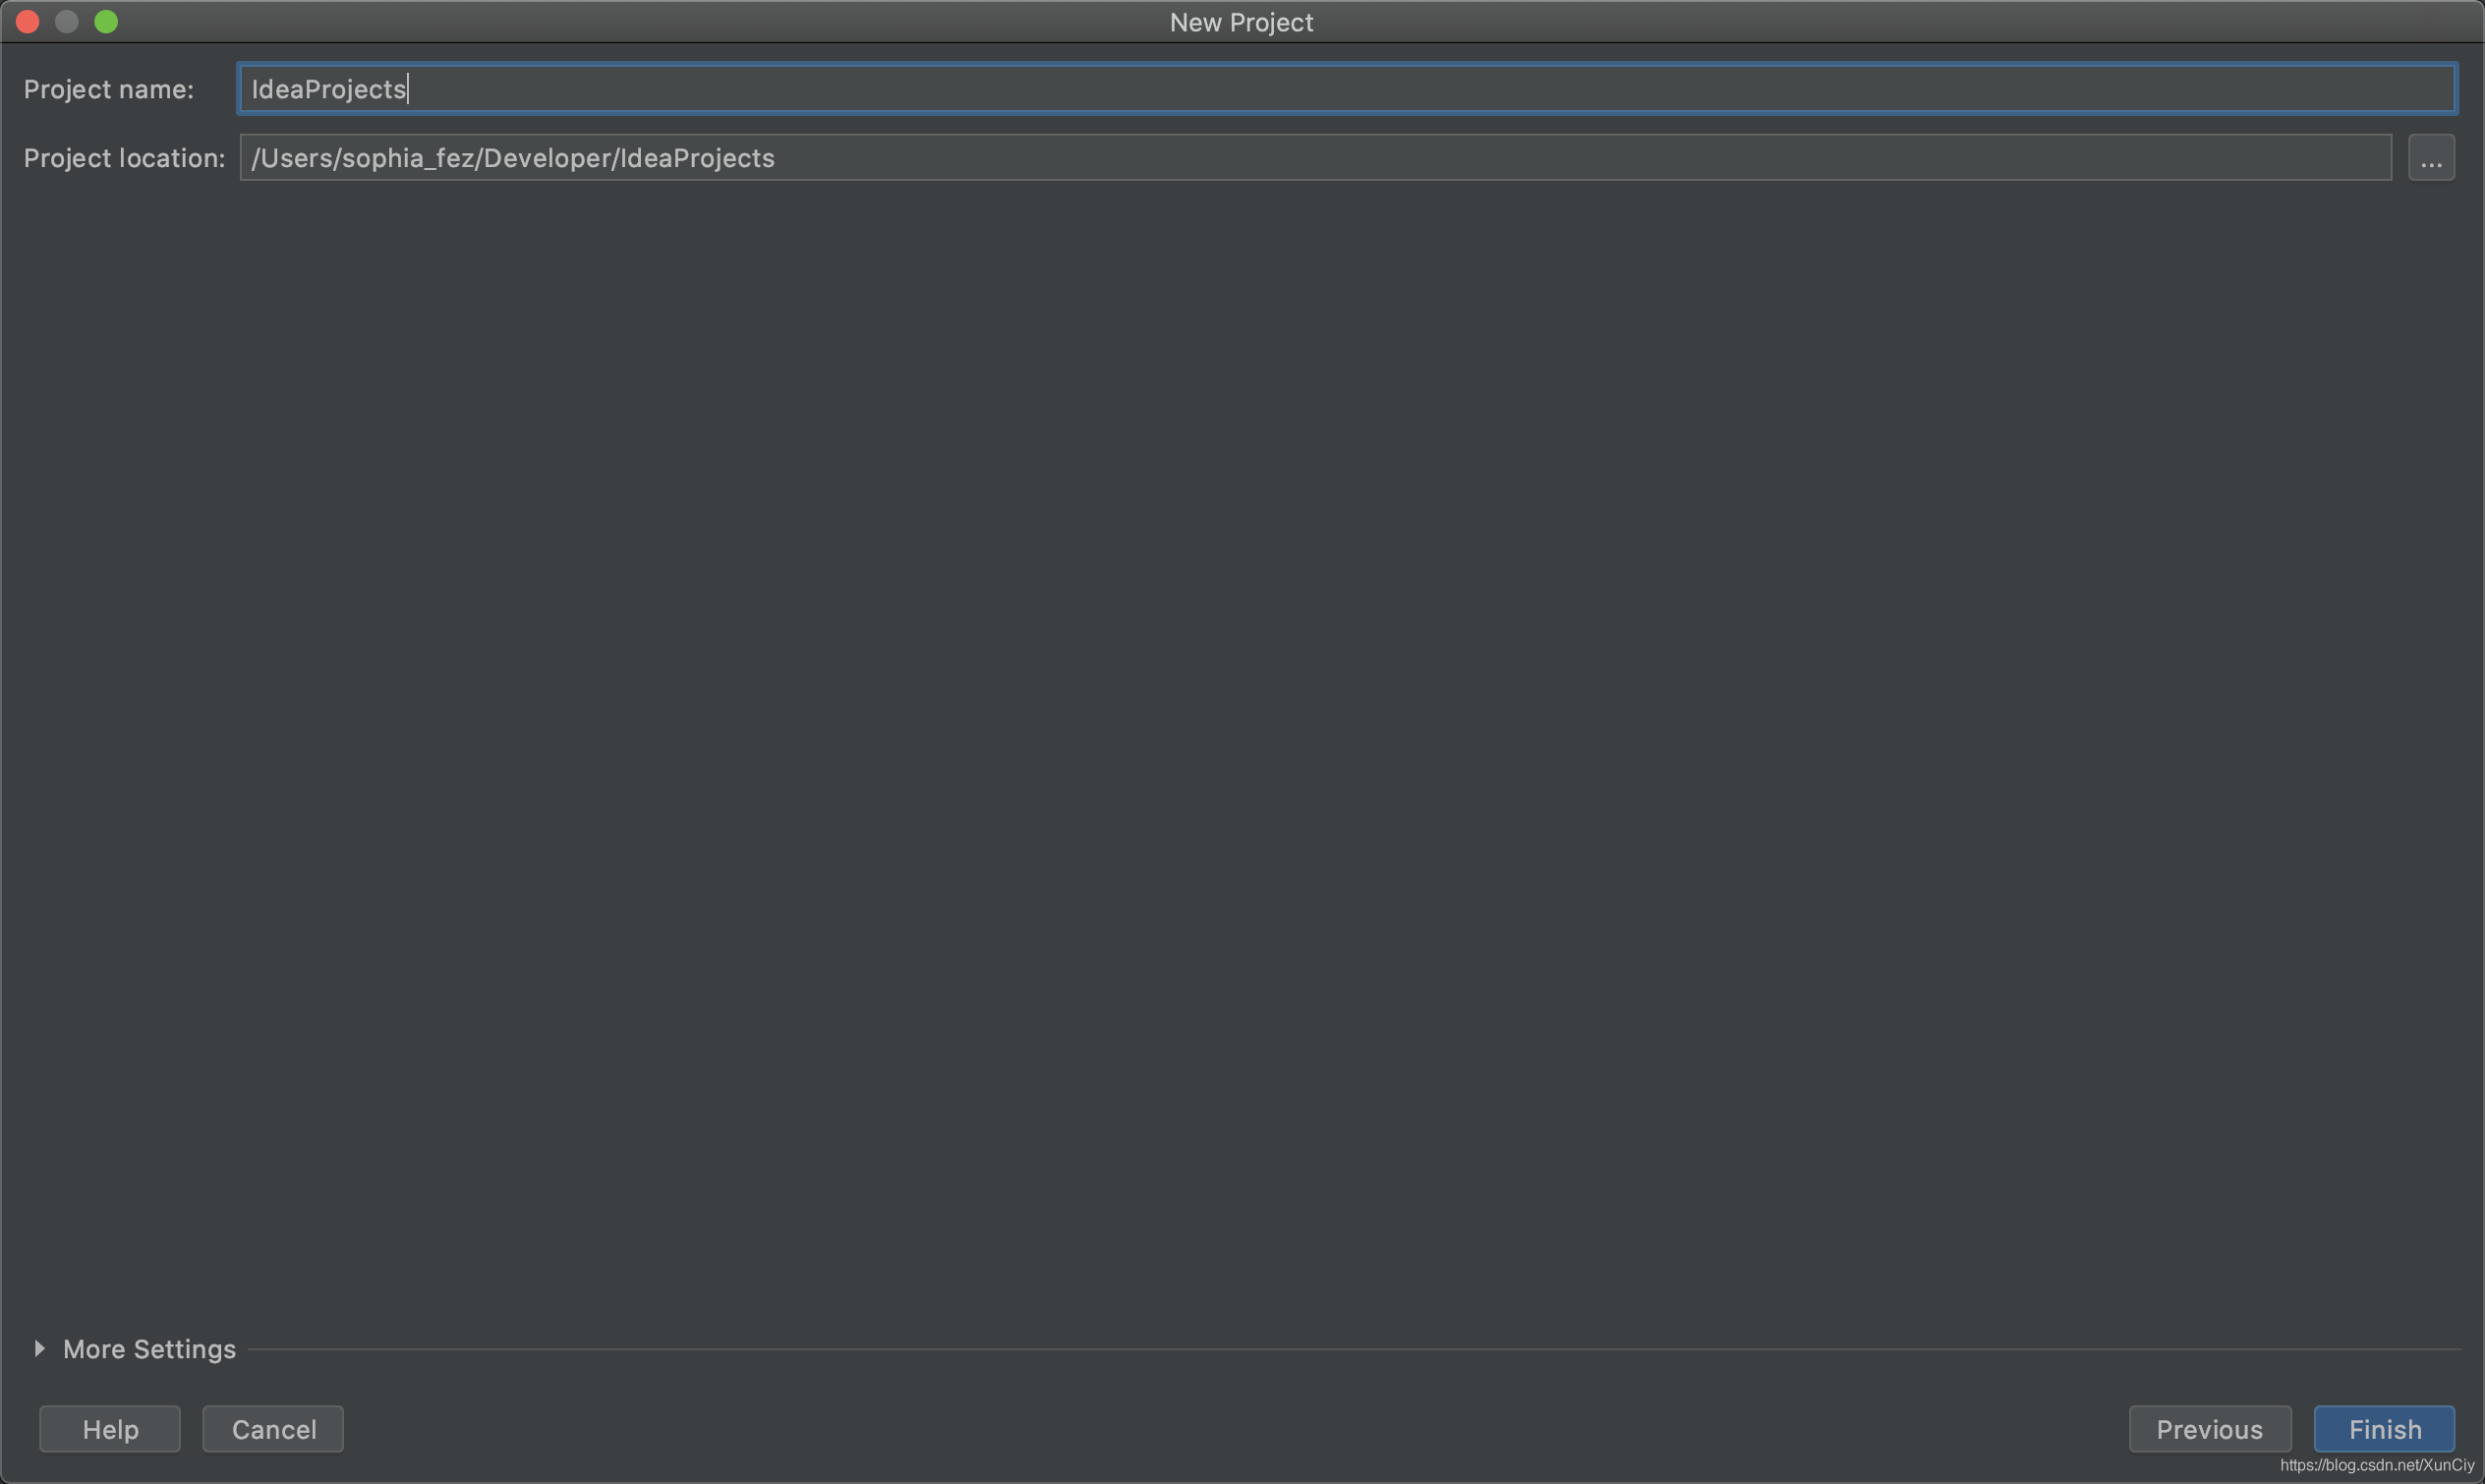2485x1484 pixels.
Task: Click the word IdeaProjects in name field
Action: 328,89
